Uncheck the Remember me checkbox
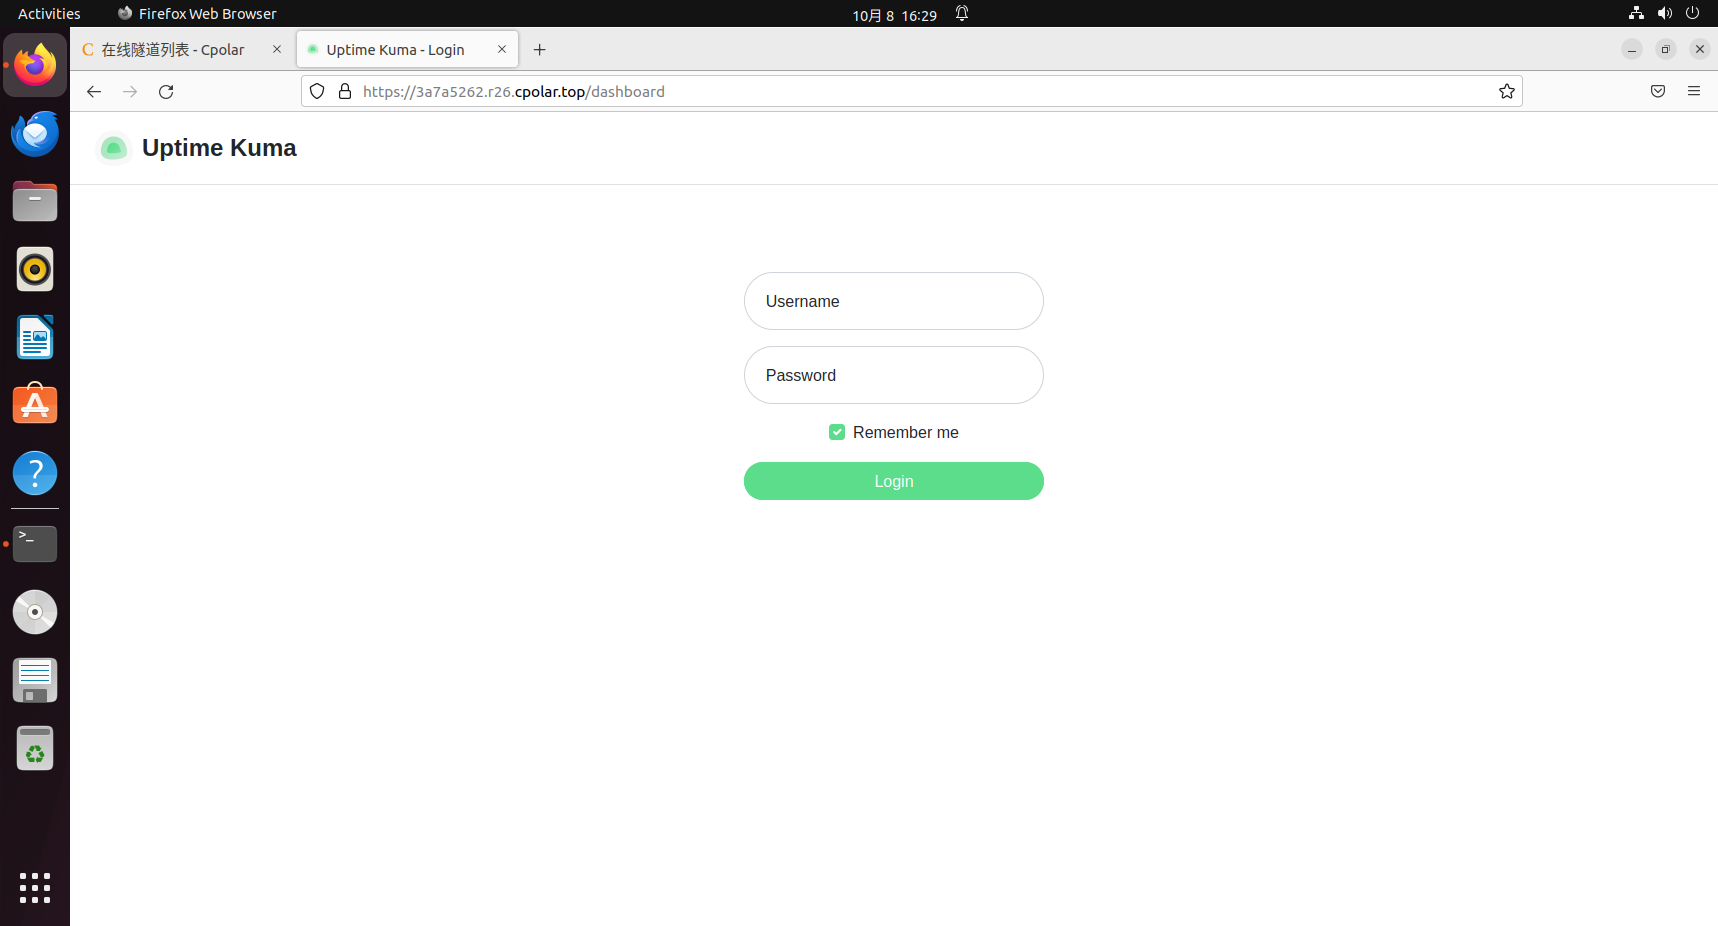This screenshot has width=1718, height=926. [837, 432]
